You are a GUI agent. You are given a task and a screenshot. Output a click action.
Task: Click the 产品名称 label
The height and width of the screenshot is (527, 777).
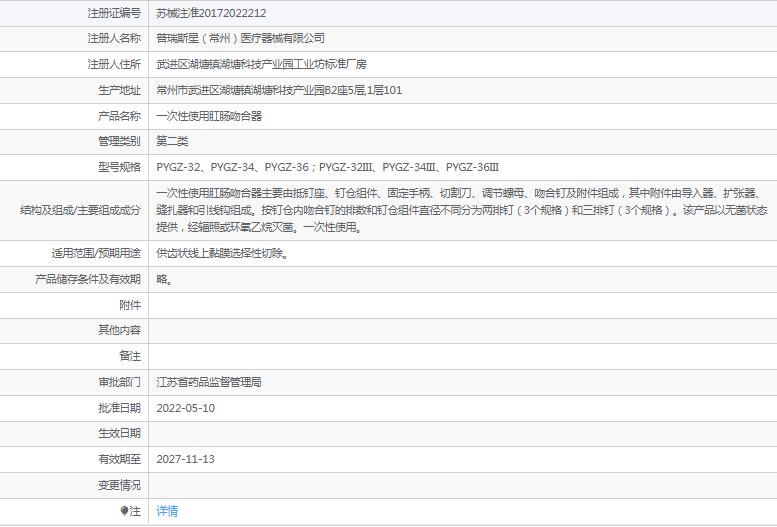(x=119, y=116)
